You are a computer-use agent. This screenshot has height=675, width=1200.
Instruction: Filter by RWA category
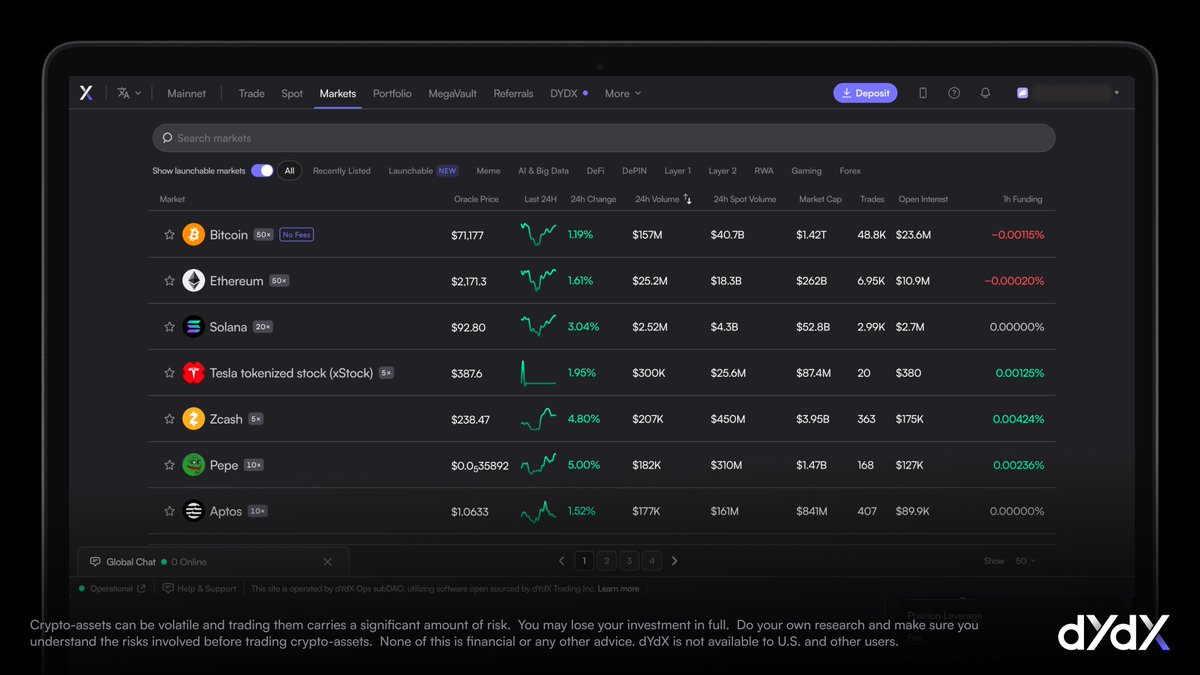click(764, 171)
